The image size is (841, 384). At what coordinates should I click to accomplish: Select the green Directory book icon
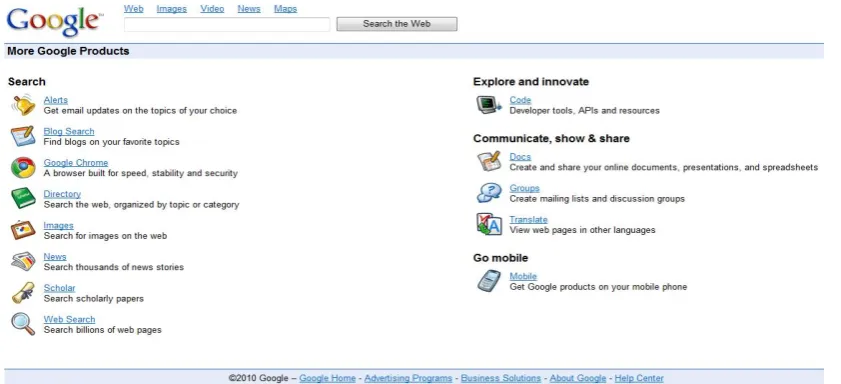coord(23,199)
